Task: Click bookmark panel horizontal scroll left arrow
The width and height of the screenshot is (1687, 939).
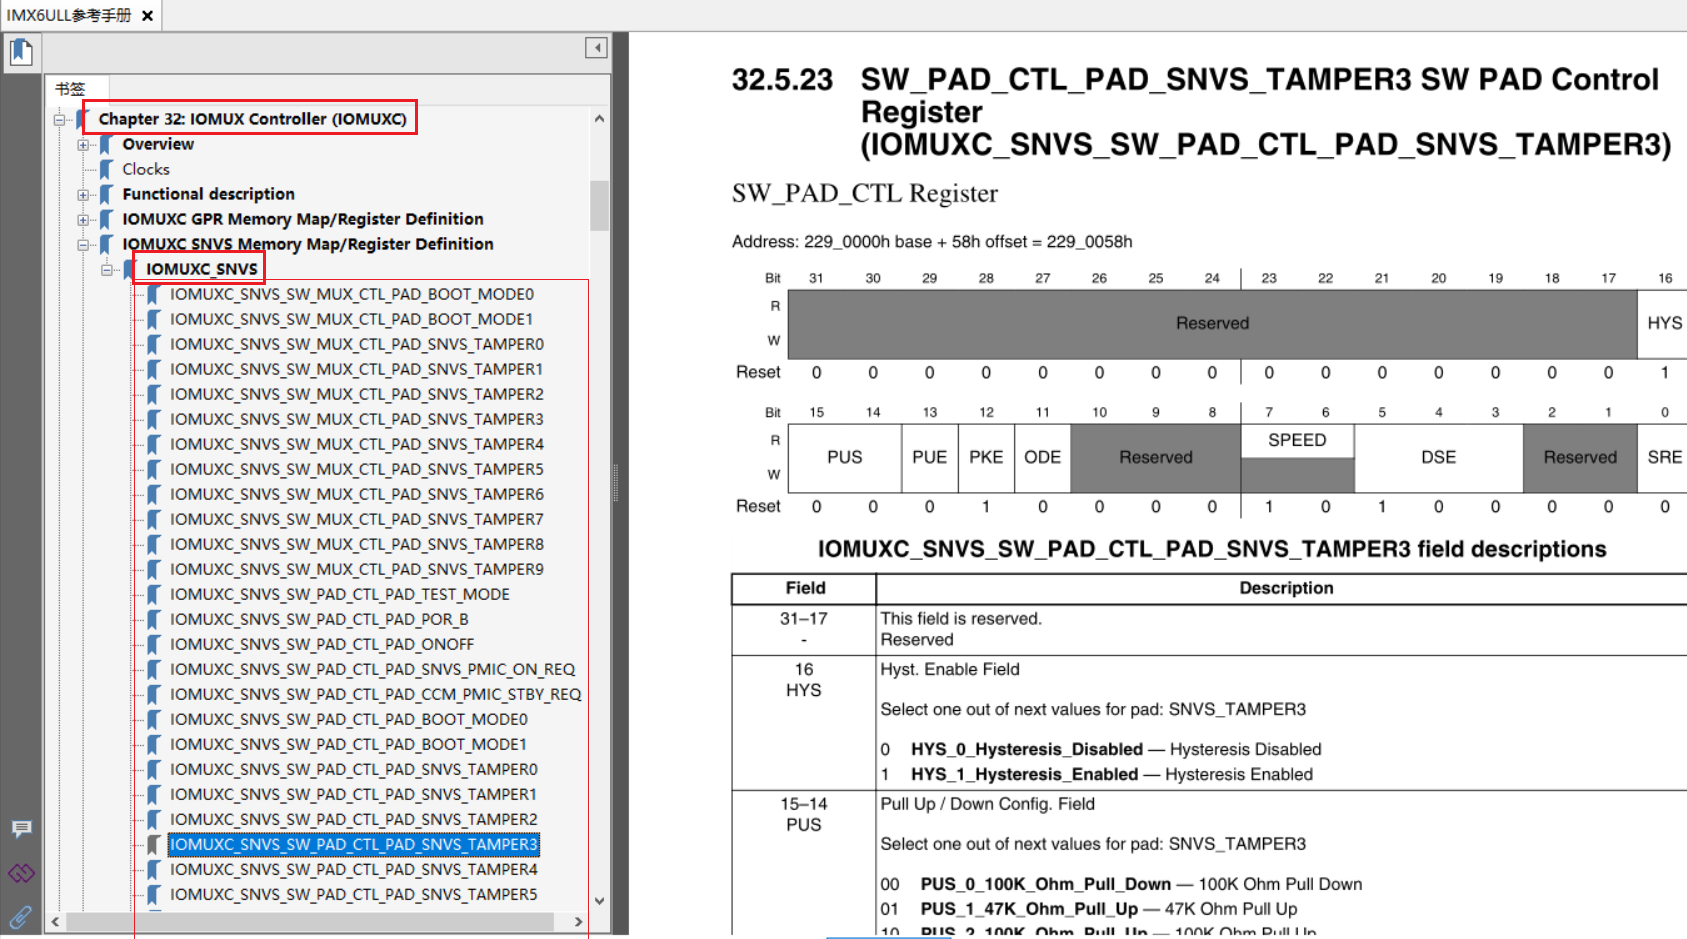Action: tap(55, 921)
